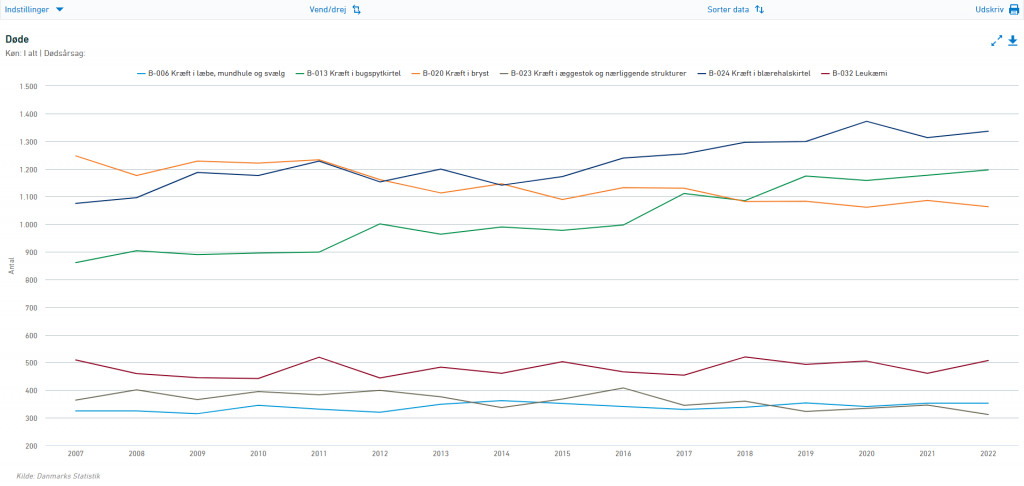Click the Sorter data sort arrows icon
This screenshot has width=1024, height=486.
(759, 9)
